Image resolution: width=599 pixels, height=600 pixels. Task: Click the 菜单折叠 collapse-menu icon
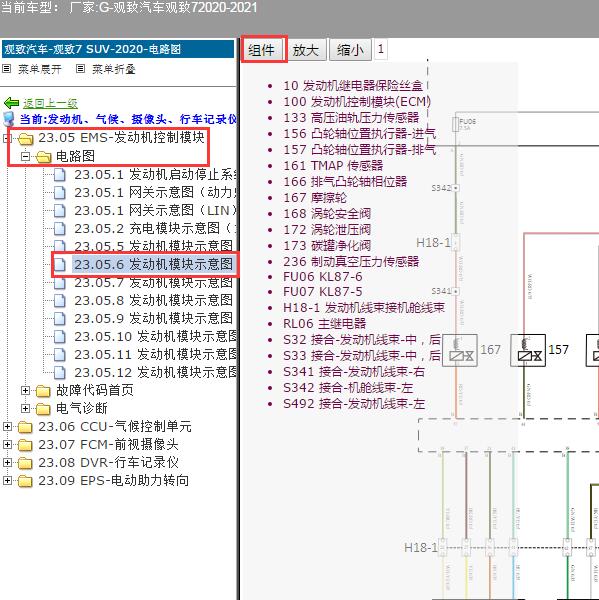(x=80, y=68)
